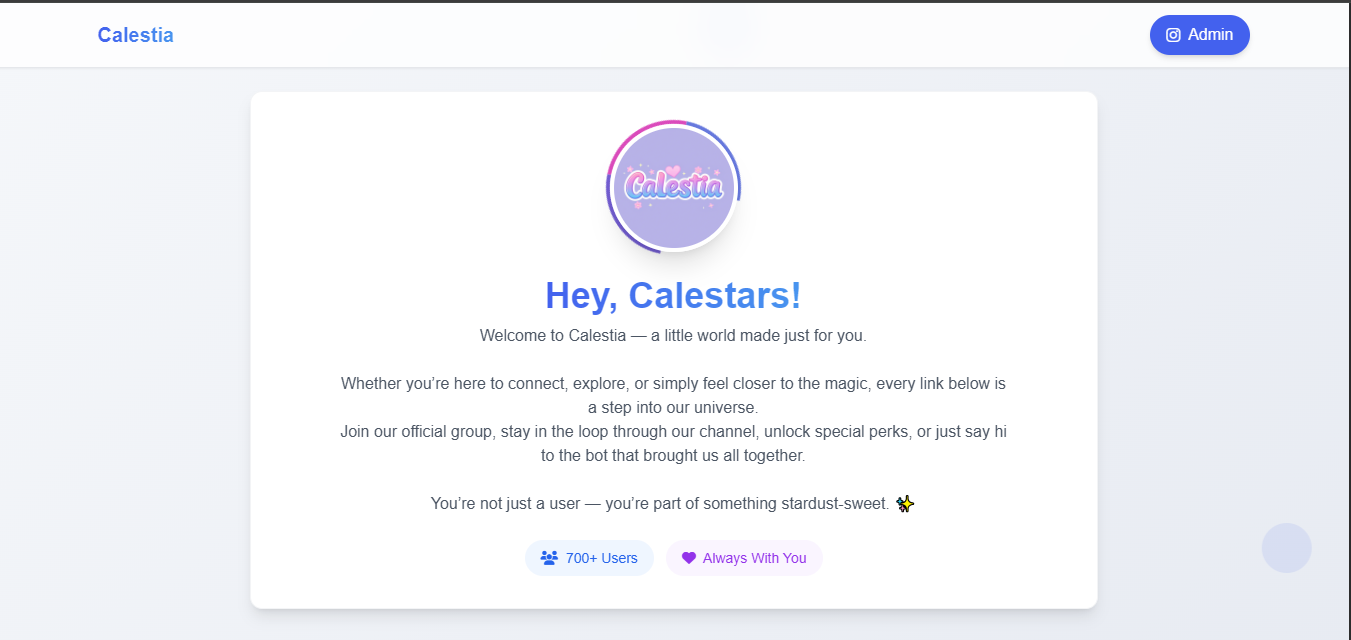Click the purple heart icon
Screen dimensions: 1351x640
(689, 558)
